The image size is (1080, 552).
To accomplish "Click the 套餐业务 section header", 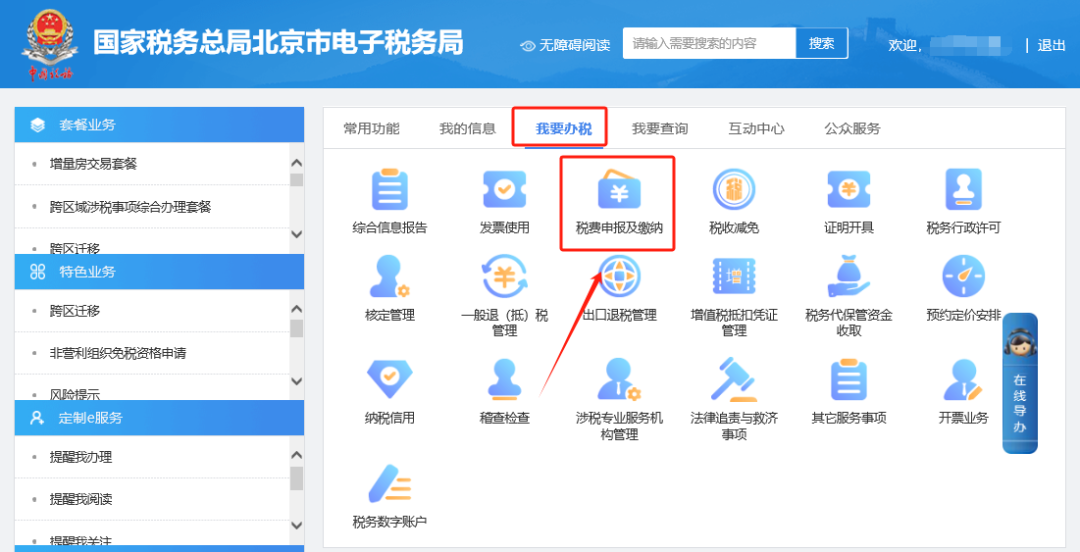I will [x=159, y=125].
